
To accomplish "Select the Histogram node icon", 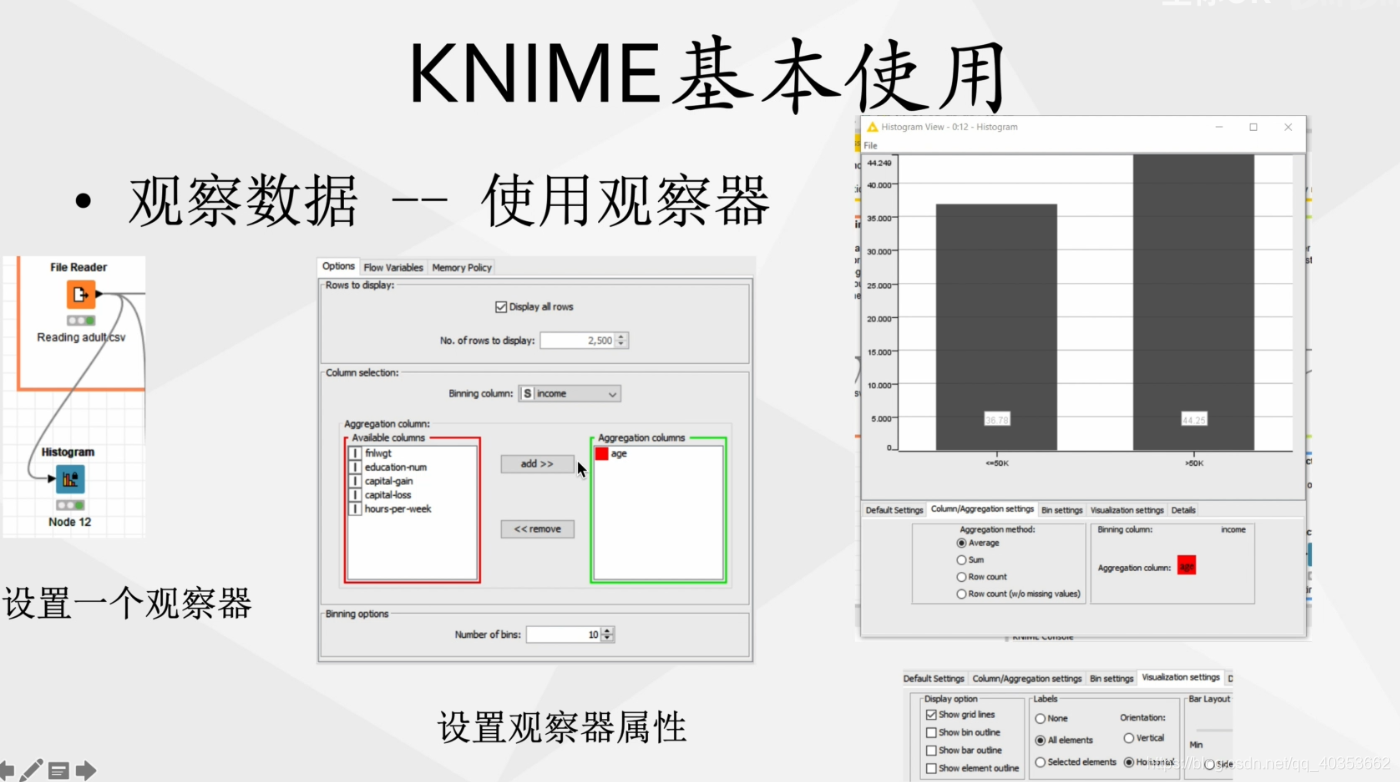I will click(x=70, y=479).
